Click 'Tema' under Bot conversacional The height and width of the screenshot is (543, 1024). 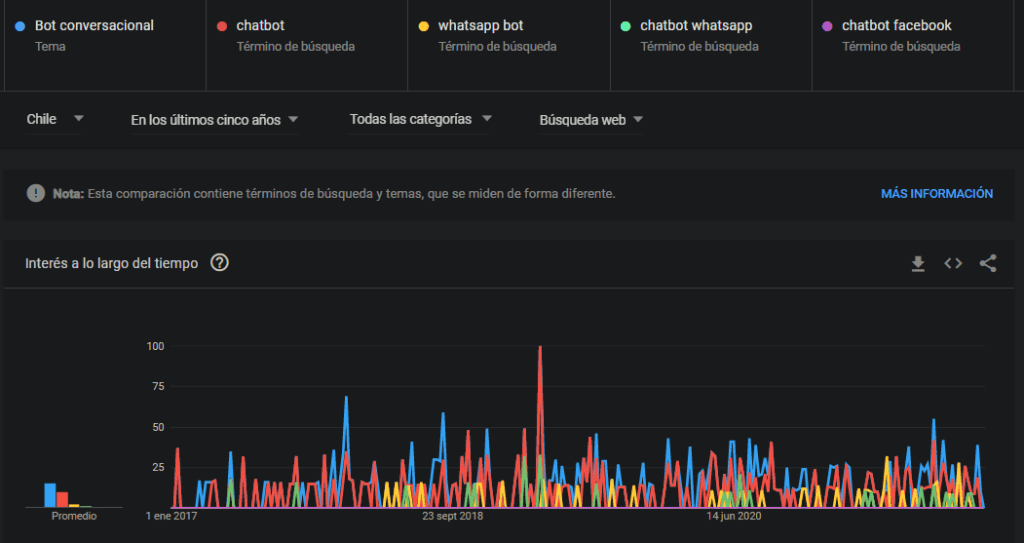[50, 46]
